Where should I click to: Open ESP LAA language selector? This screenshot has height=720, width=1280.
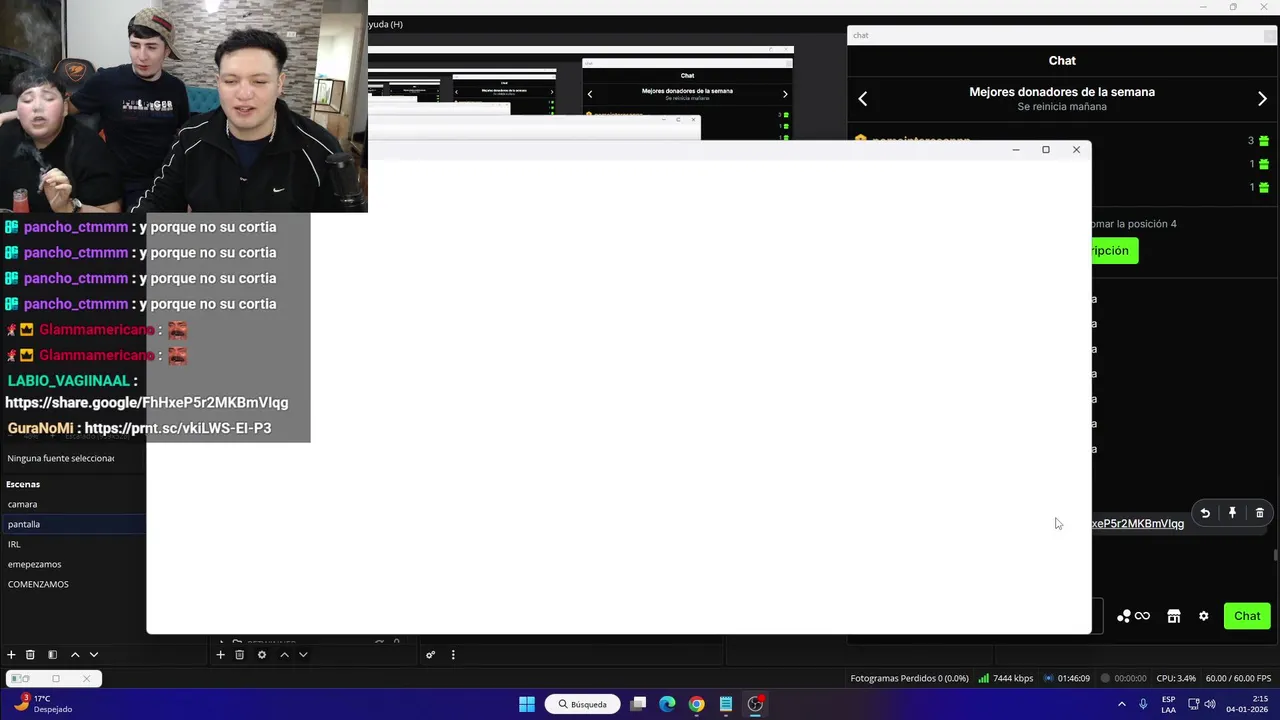pyautogui.click(x=1168, y=704)
